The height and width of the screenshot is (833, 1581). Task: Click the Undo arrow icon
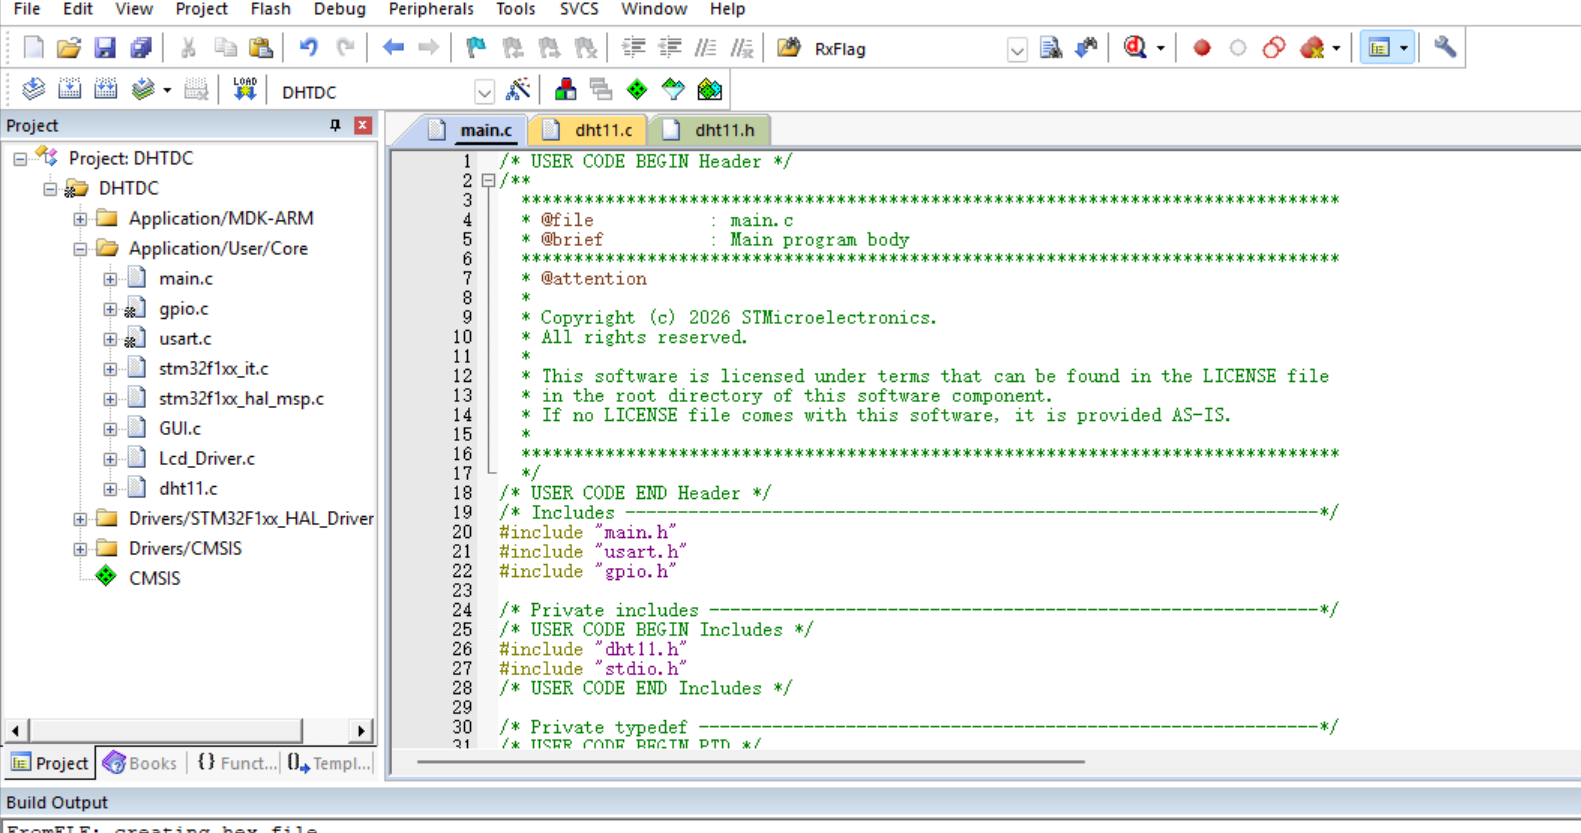click(309, 48)
